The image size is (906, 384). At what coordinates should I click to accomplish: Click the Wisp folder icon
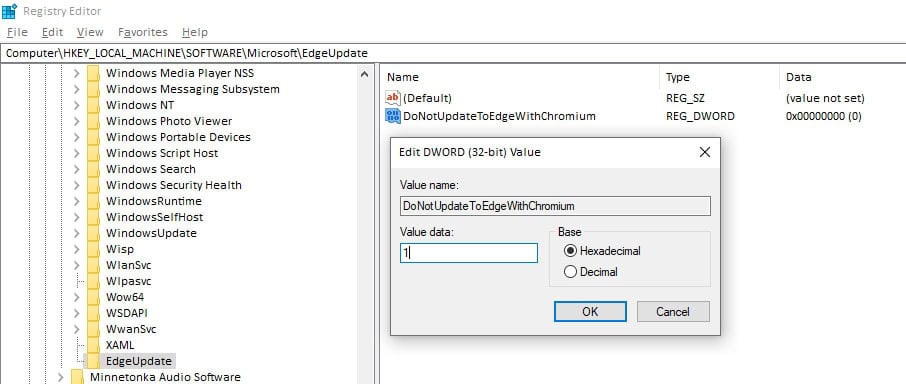coord(93,249)
